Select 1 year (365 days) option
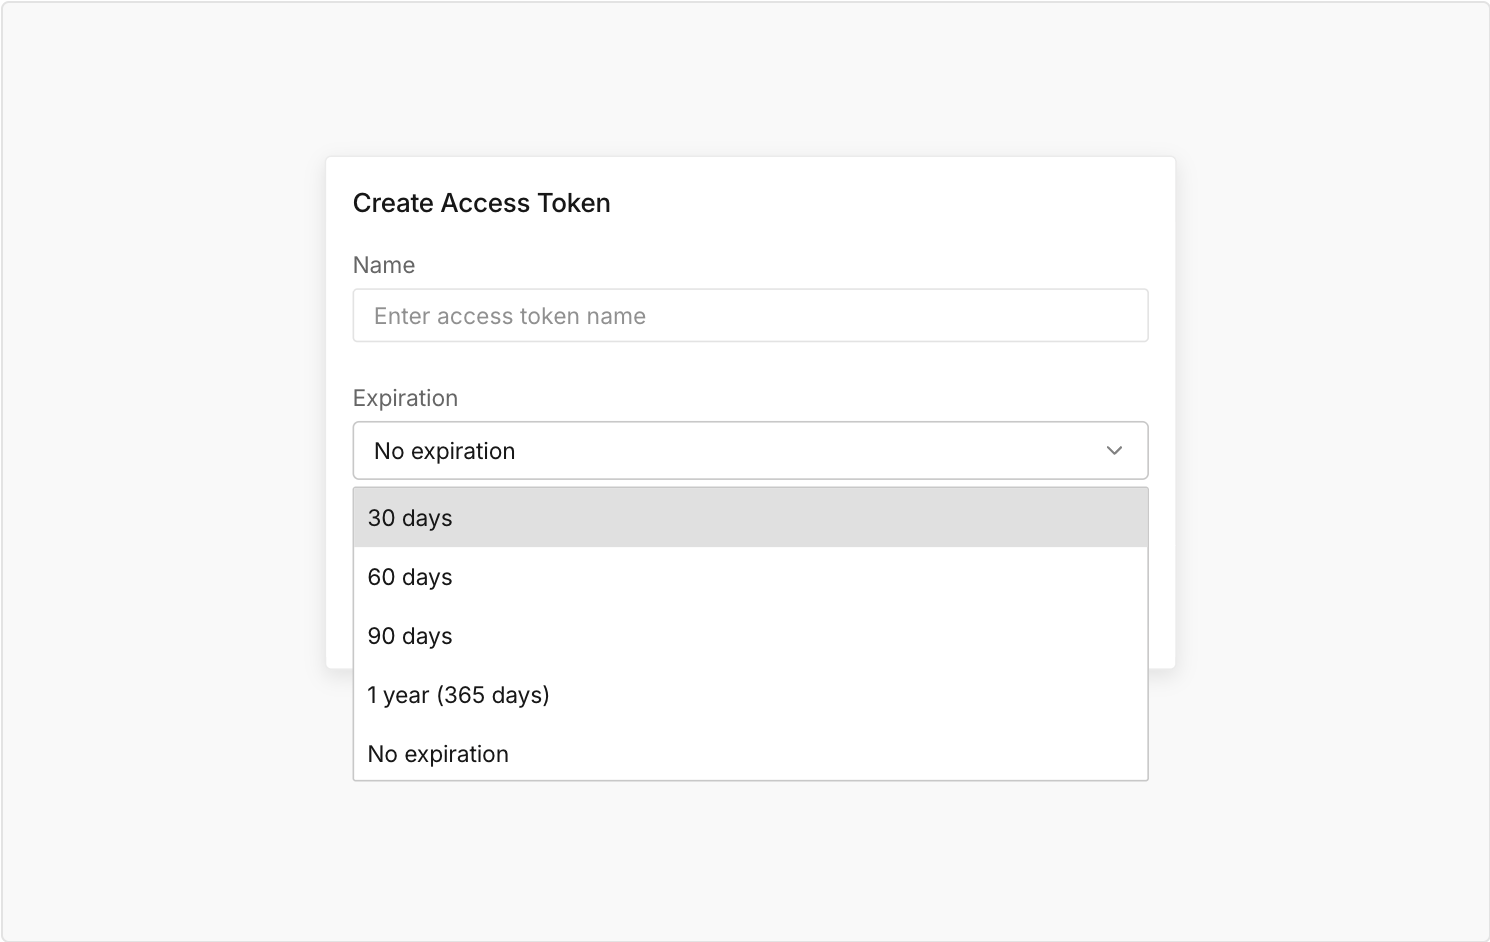The image size is (1490, 942). [x=750, y=695]
